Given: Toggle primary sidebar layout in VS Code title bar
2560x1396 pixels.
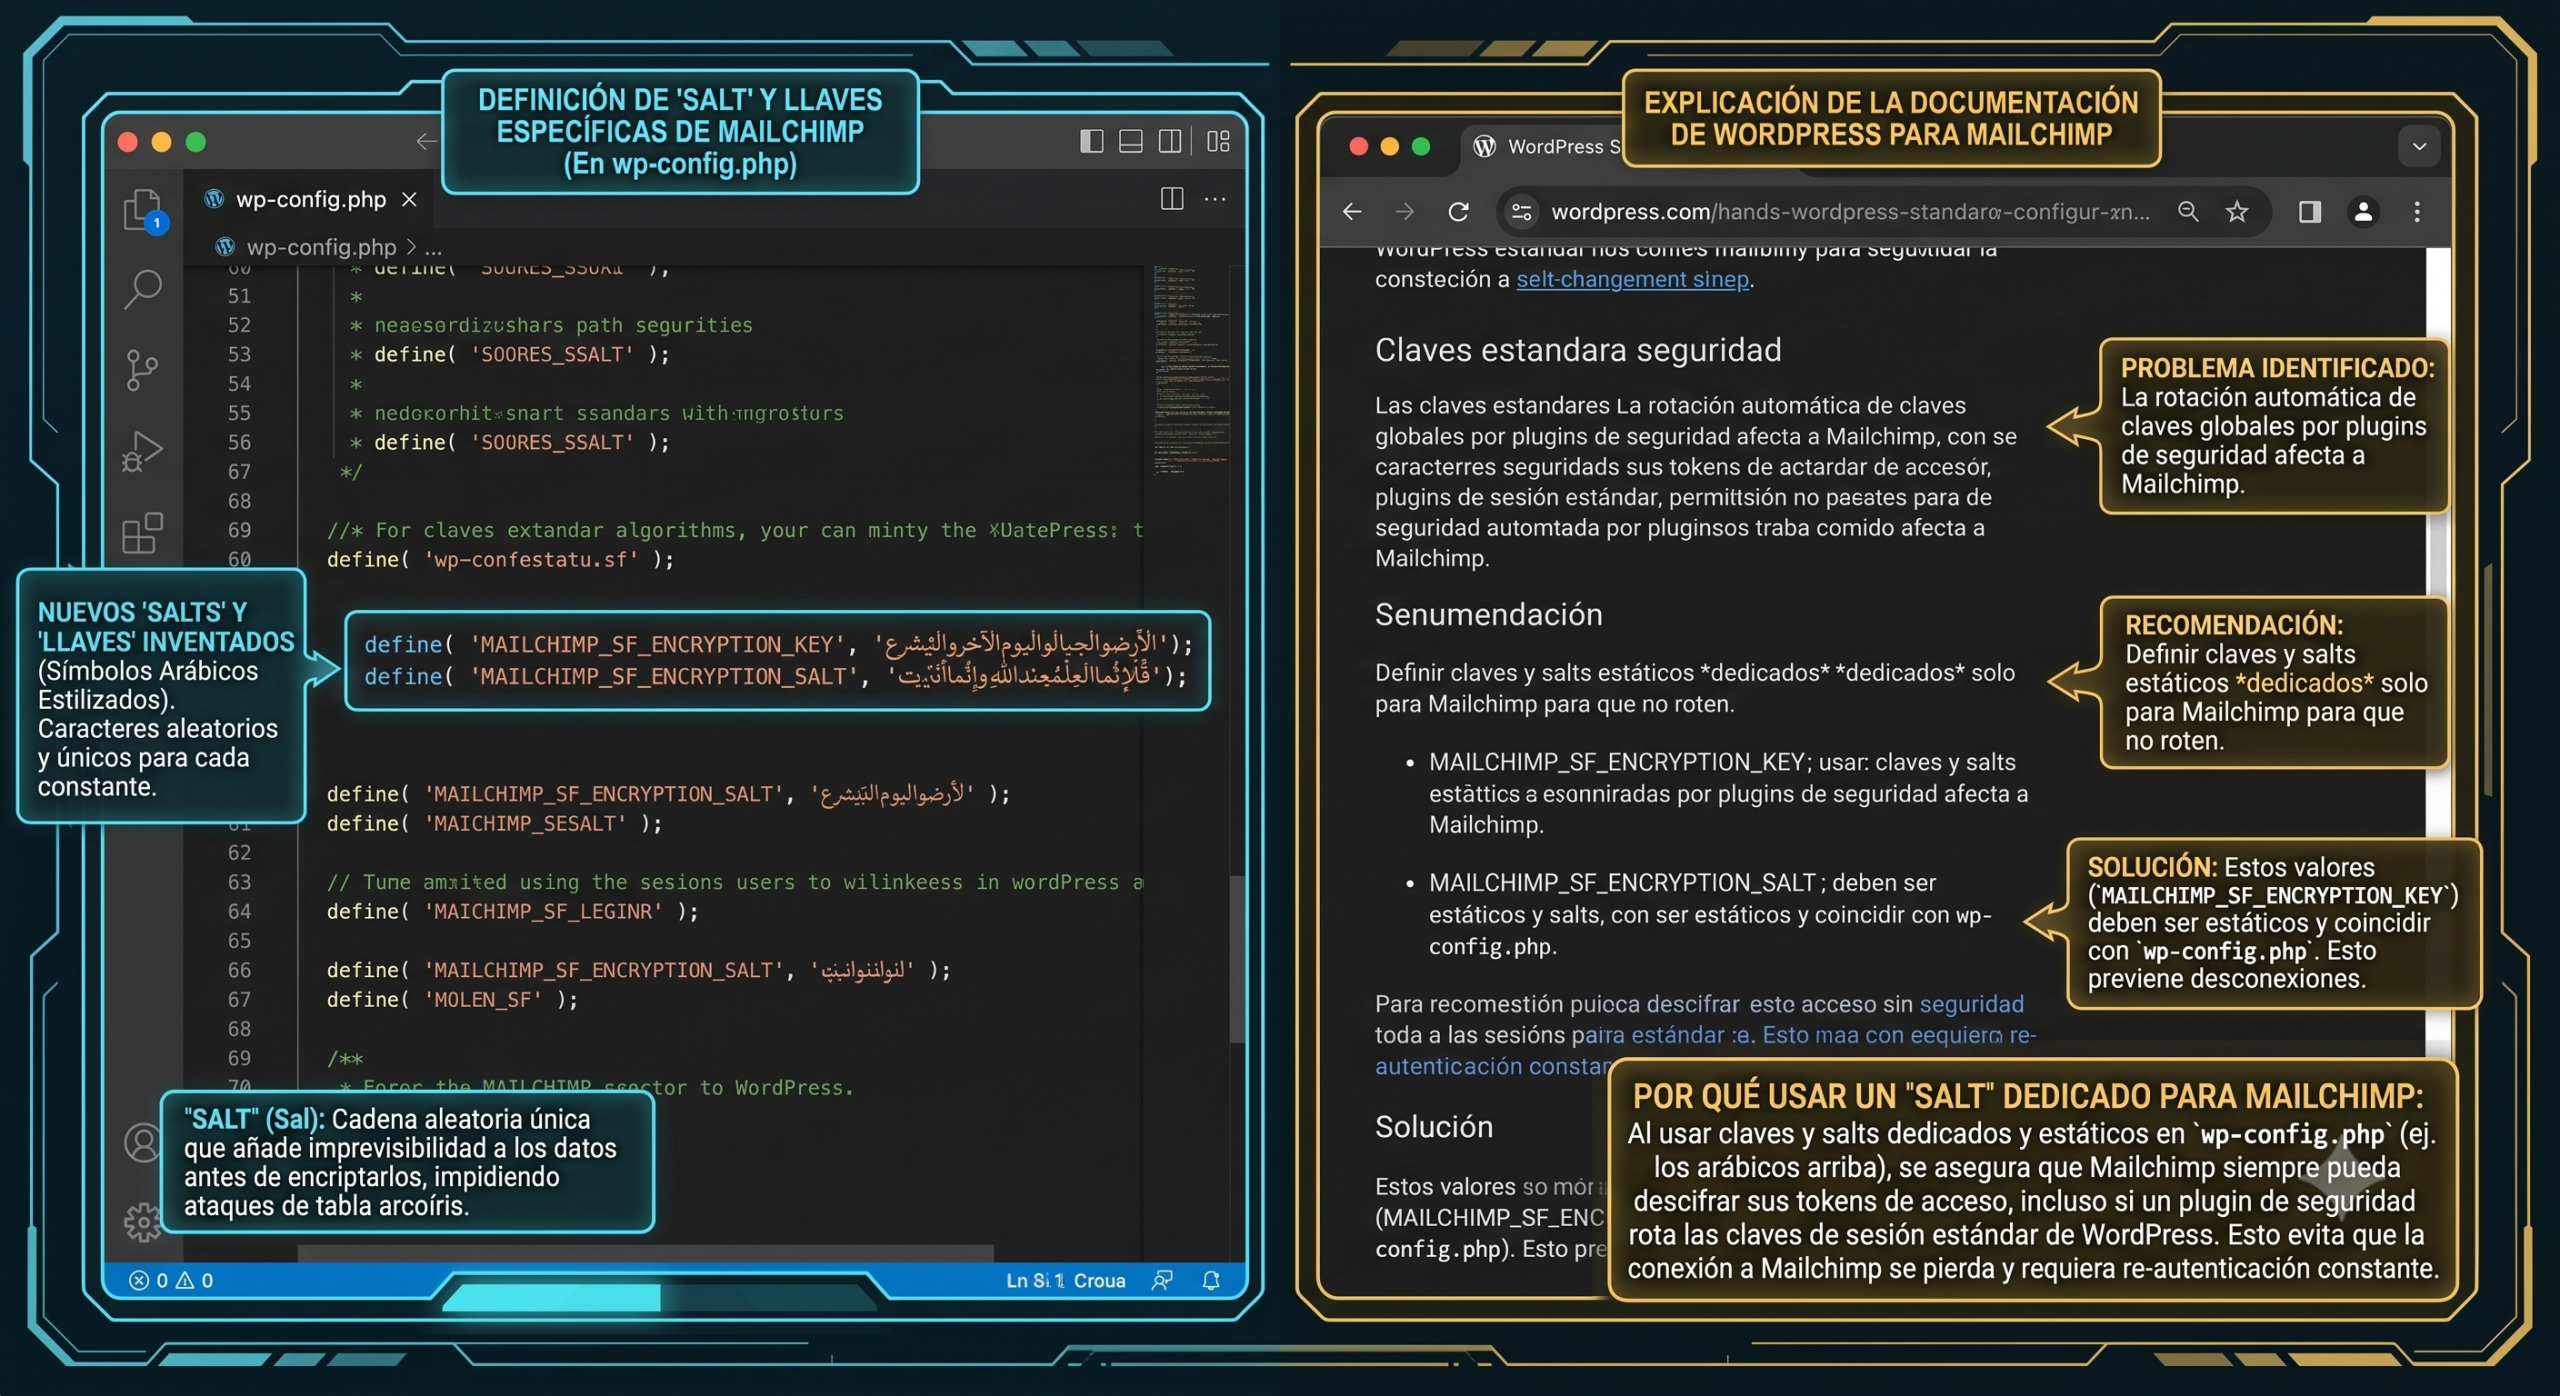Looking at the screenshot, I should click(x=1092, y=141).
